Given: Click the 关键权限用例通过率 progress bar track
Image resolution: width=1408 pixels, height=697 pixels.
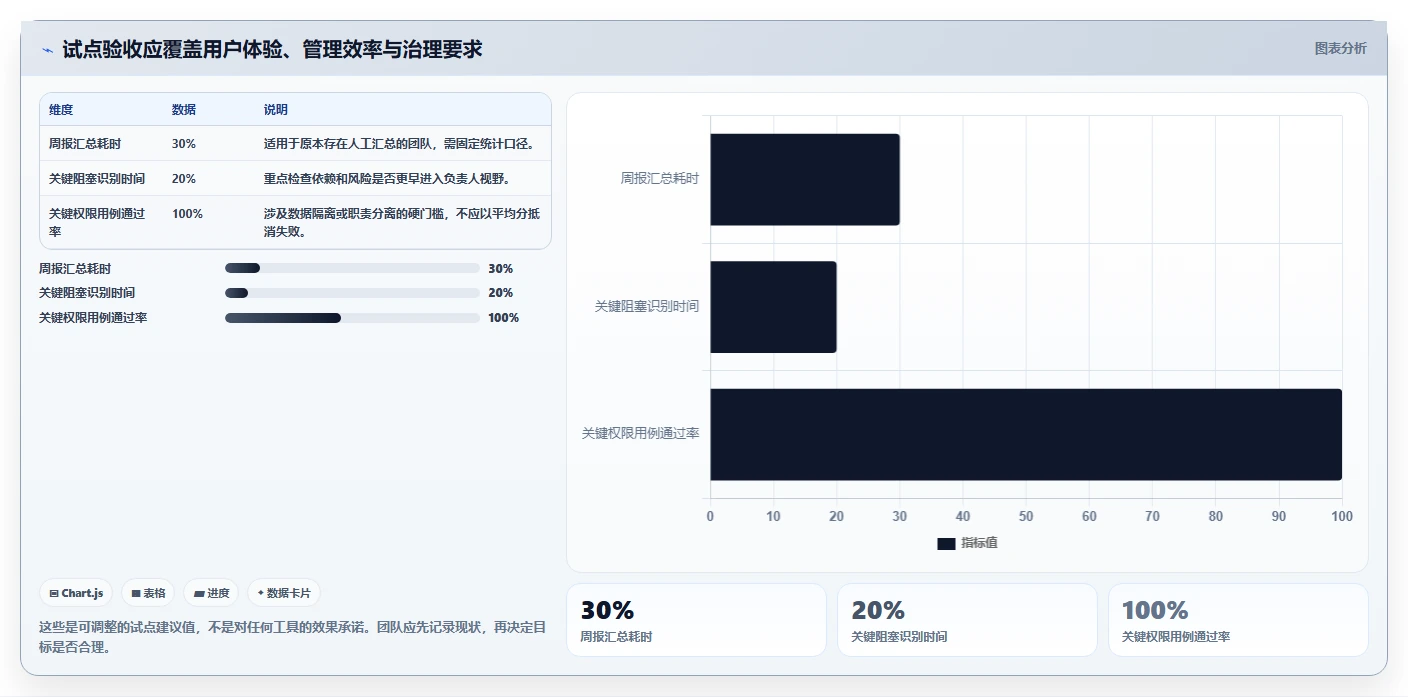Looking at the screenshot, I should pyautogui.click(x=352, y=318).
